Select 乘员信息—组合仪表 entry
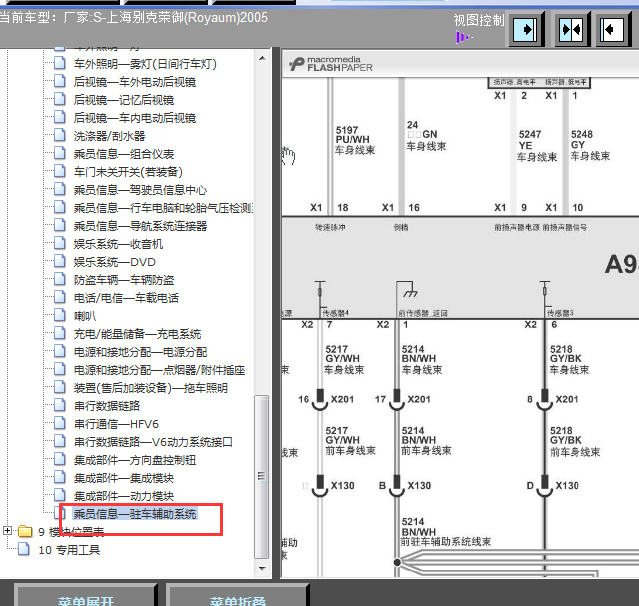Screen dimensions: 639x606 [x=124, y=154]
